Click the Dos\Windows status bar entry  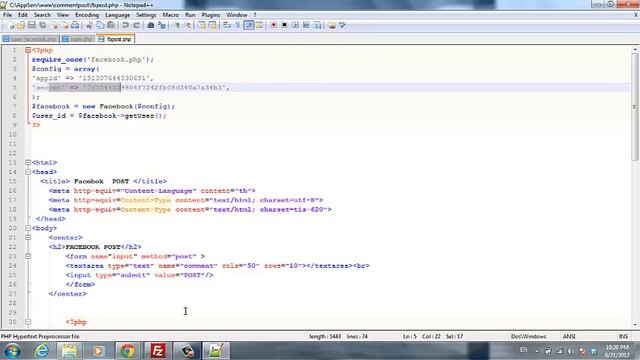coord(529,336)
